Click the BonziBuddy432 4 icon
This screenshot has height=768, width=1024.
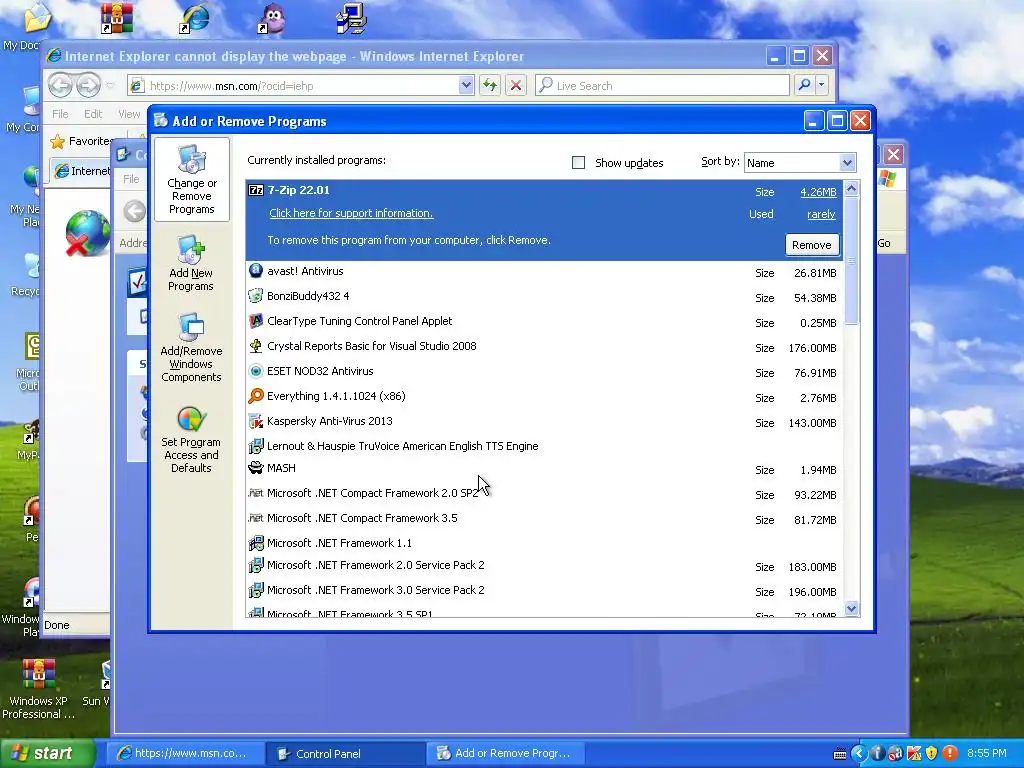[256, 296]
